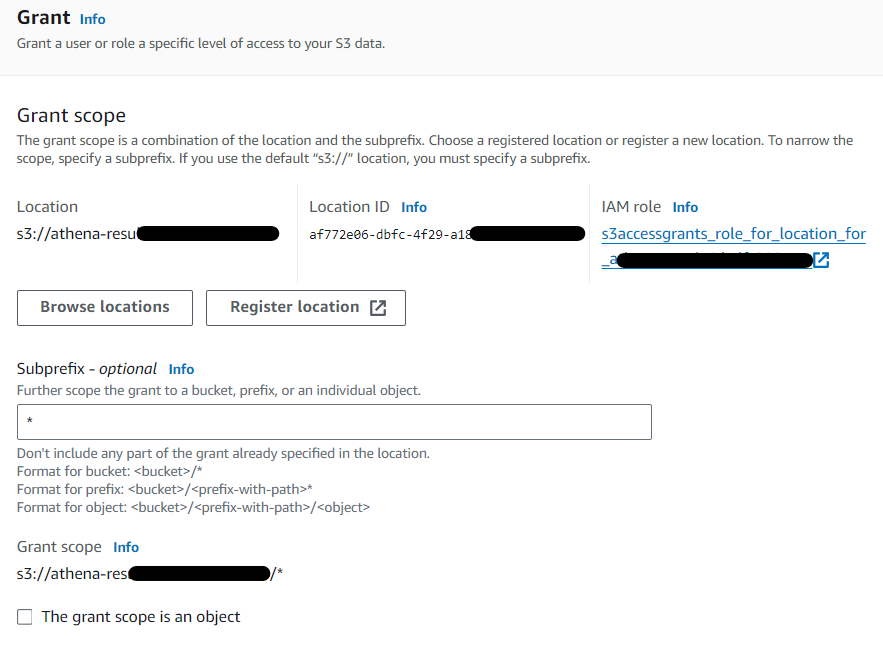Viewport: 883px width, 648px height.
Task: Click the Browse locations button
Action: click(x=105, y=307)
